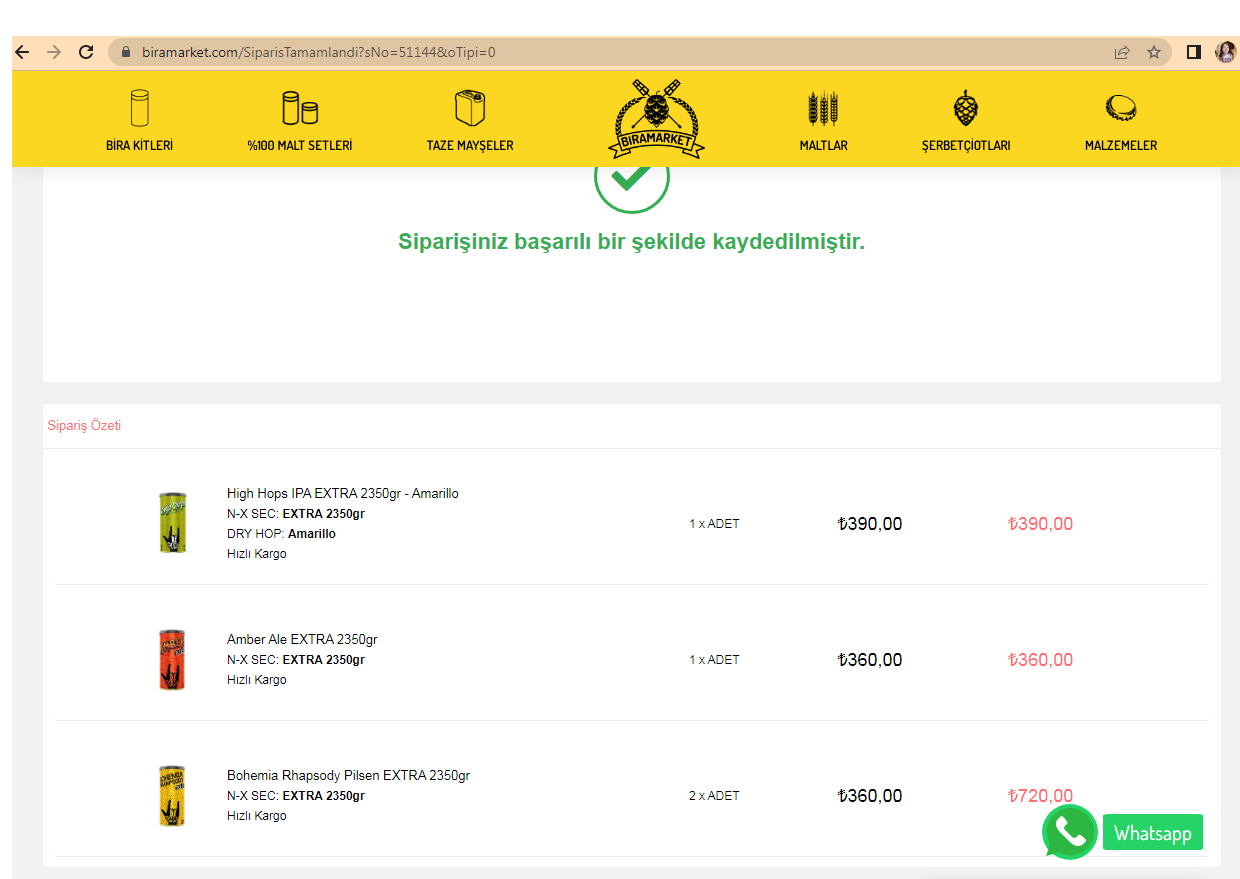This screenshot has width=1240, height=879.
Task: Click Hızlı Kargo under Bohemia Rhapsody
Action: (257, 816)
